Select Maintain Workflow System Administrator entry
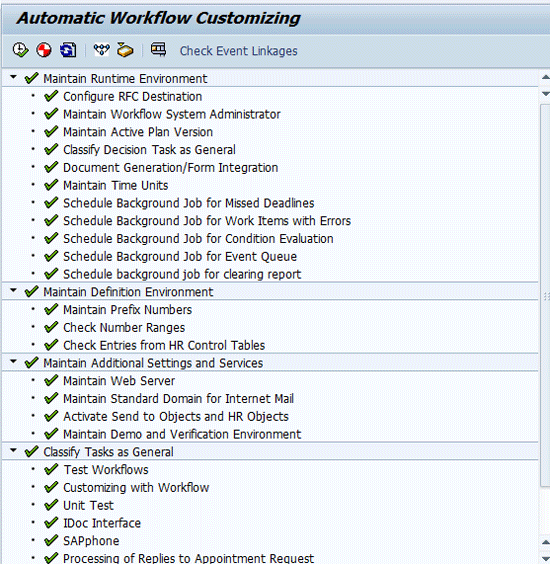550x564 pixels. click(172, 114)
